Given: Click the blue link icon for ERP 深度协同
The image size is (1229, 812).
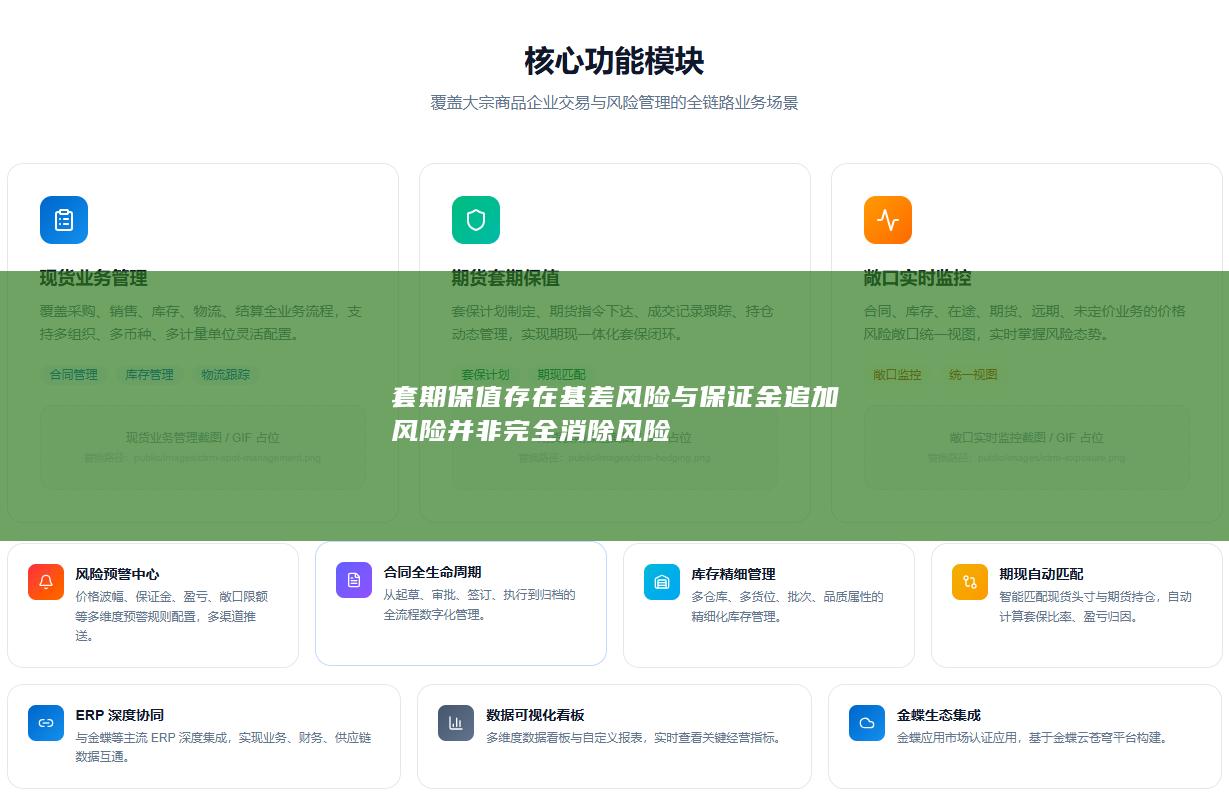Looking at the screenshot, I should coord(46,723).
